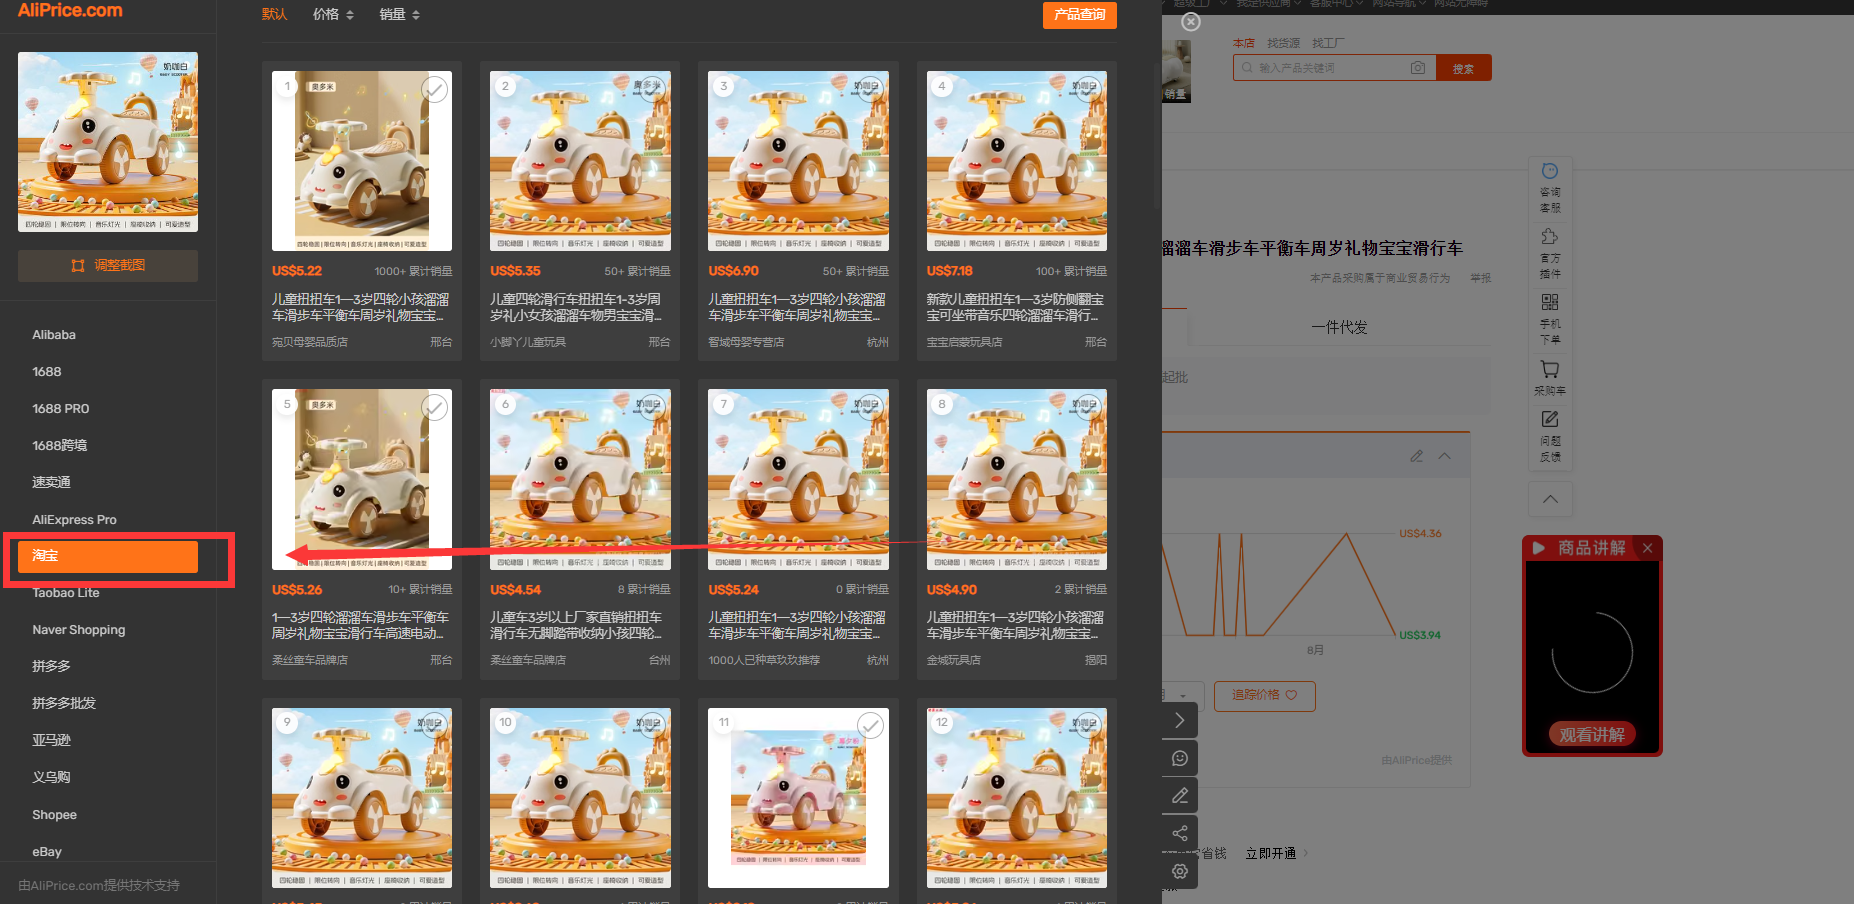
Task: Select the checkmark on product card 7
Action: pos(871,407)
